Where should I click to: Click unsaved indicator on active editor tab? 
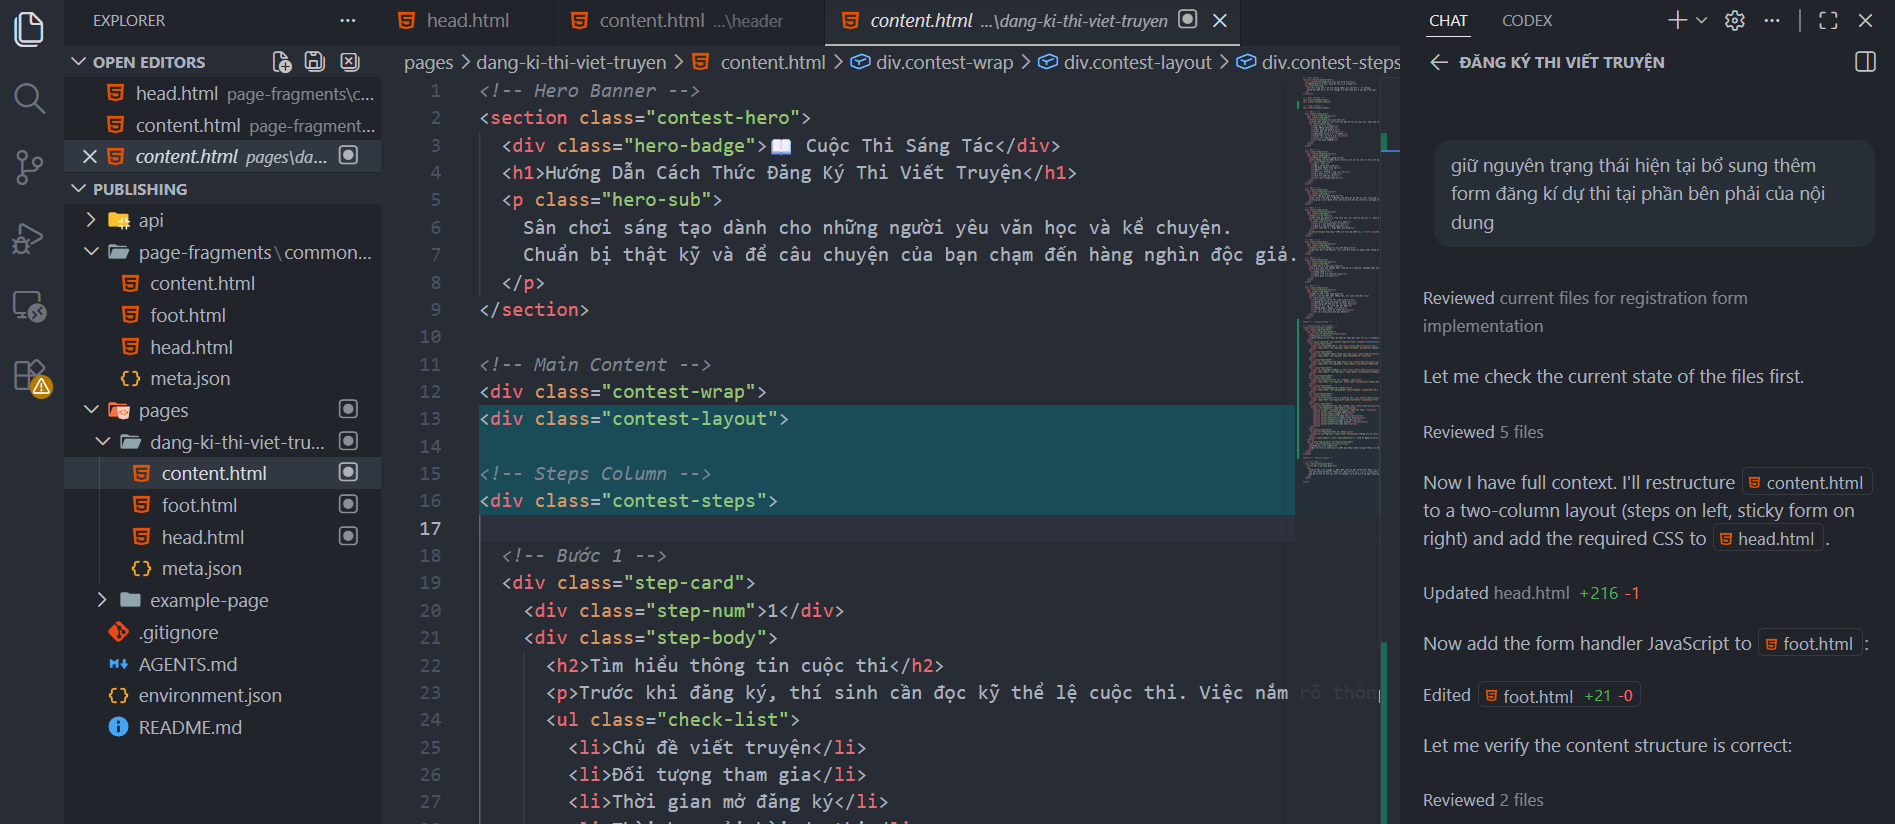pos(1188,19)
